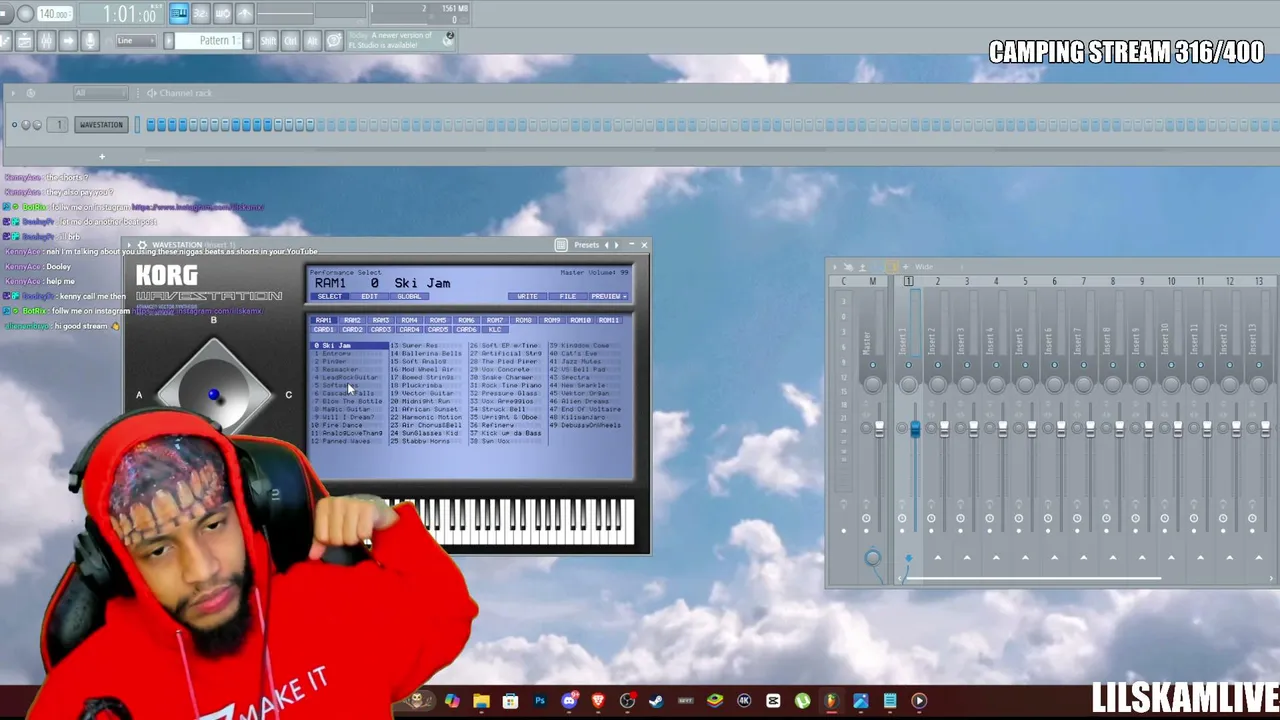This screenshot has height=720, width=1280.
Task: Open the Line snap dropdown
Action: coord(136,41)
